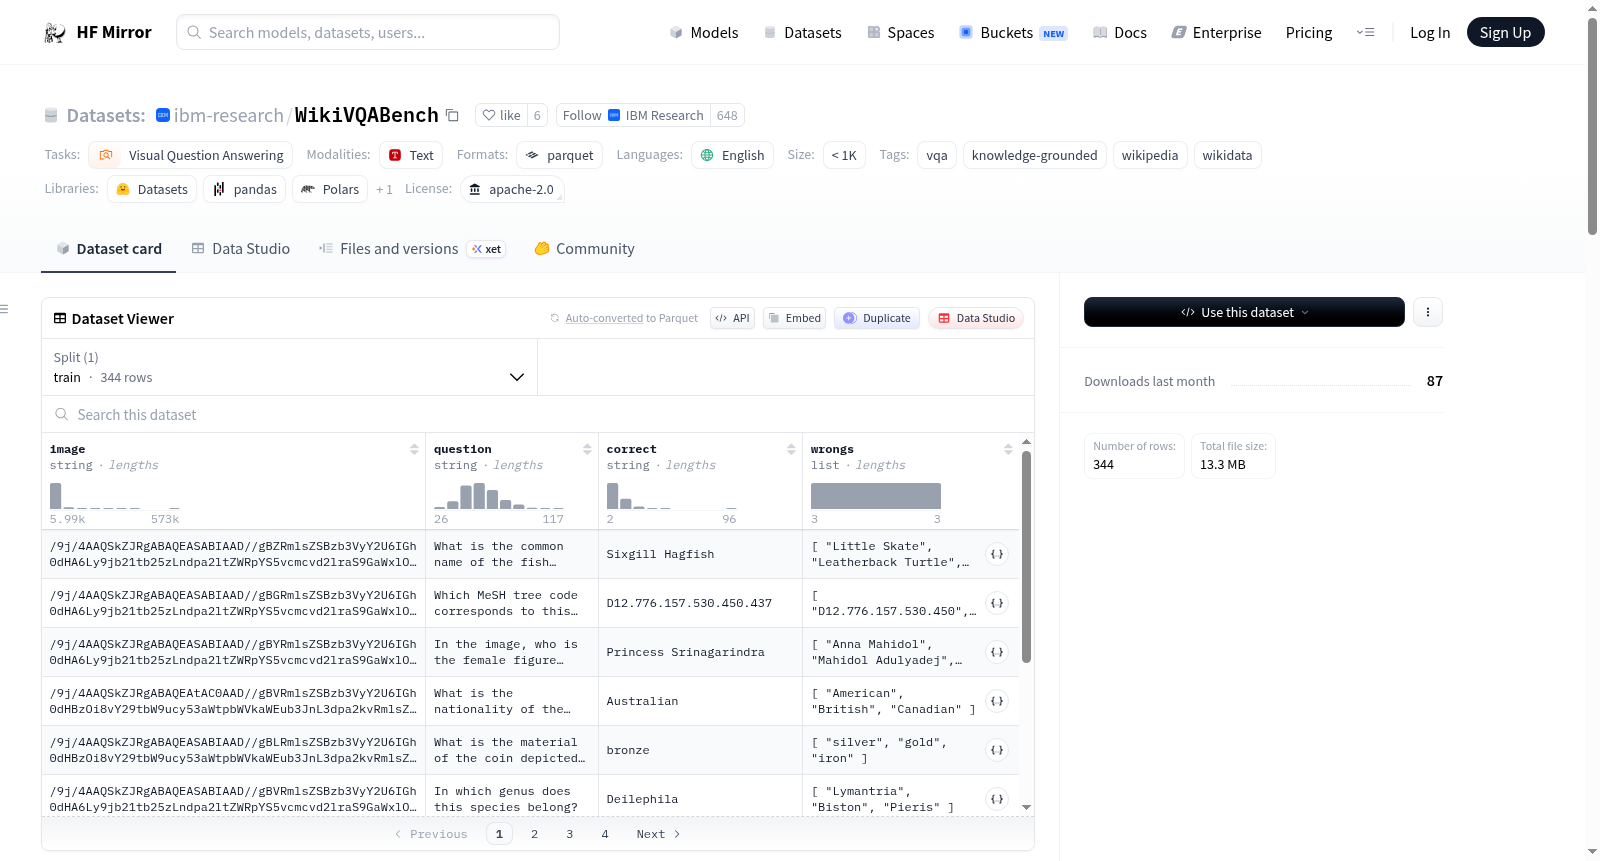1600x861 pixels.
Task: Click the Search this dataset field
Action: point(538,414)
